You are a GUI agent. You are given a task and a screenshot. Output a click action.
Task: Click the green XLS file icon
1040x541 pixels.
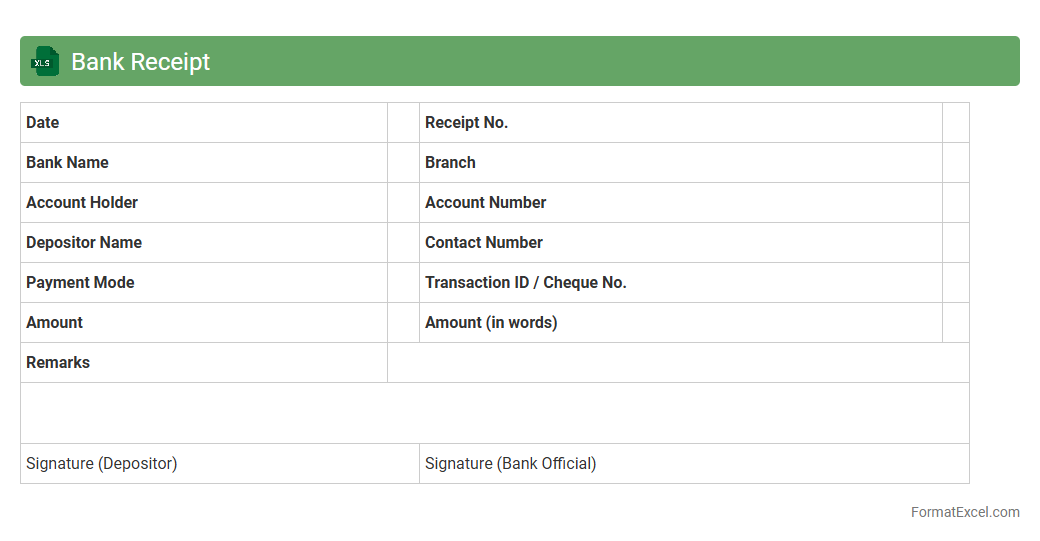(45, 61)
